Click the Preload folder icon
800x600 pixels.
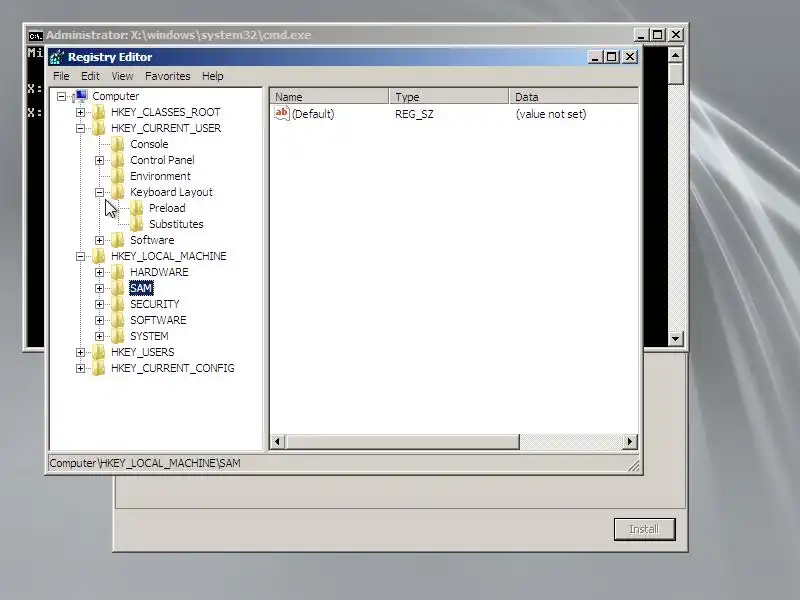136,208
